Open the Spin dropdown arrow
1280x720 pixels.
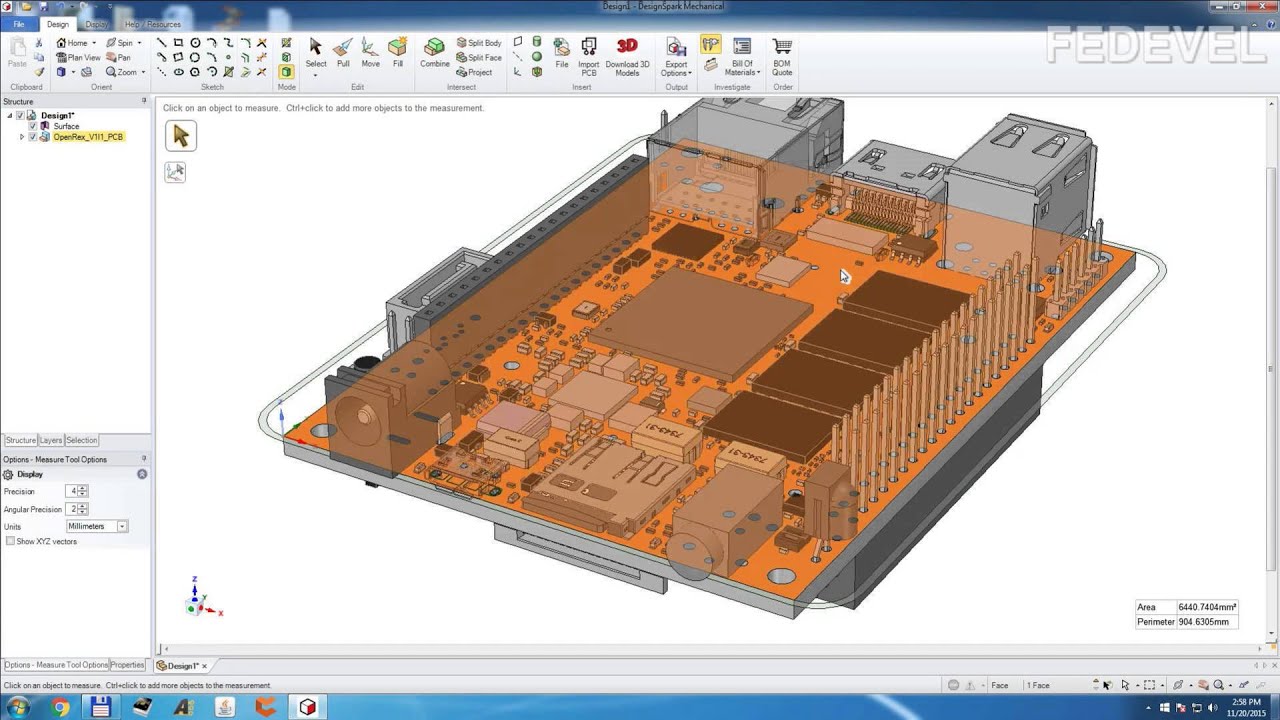click(139, 43)
